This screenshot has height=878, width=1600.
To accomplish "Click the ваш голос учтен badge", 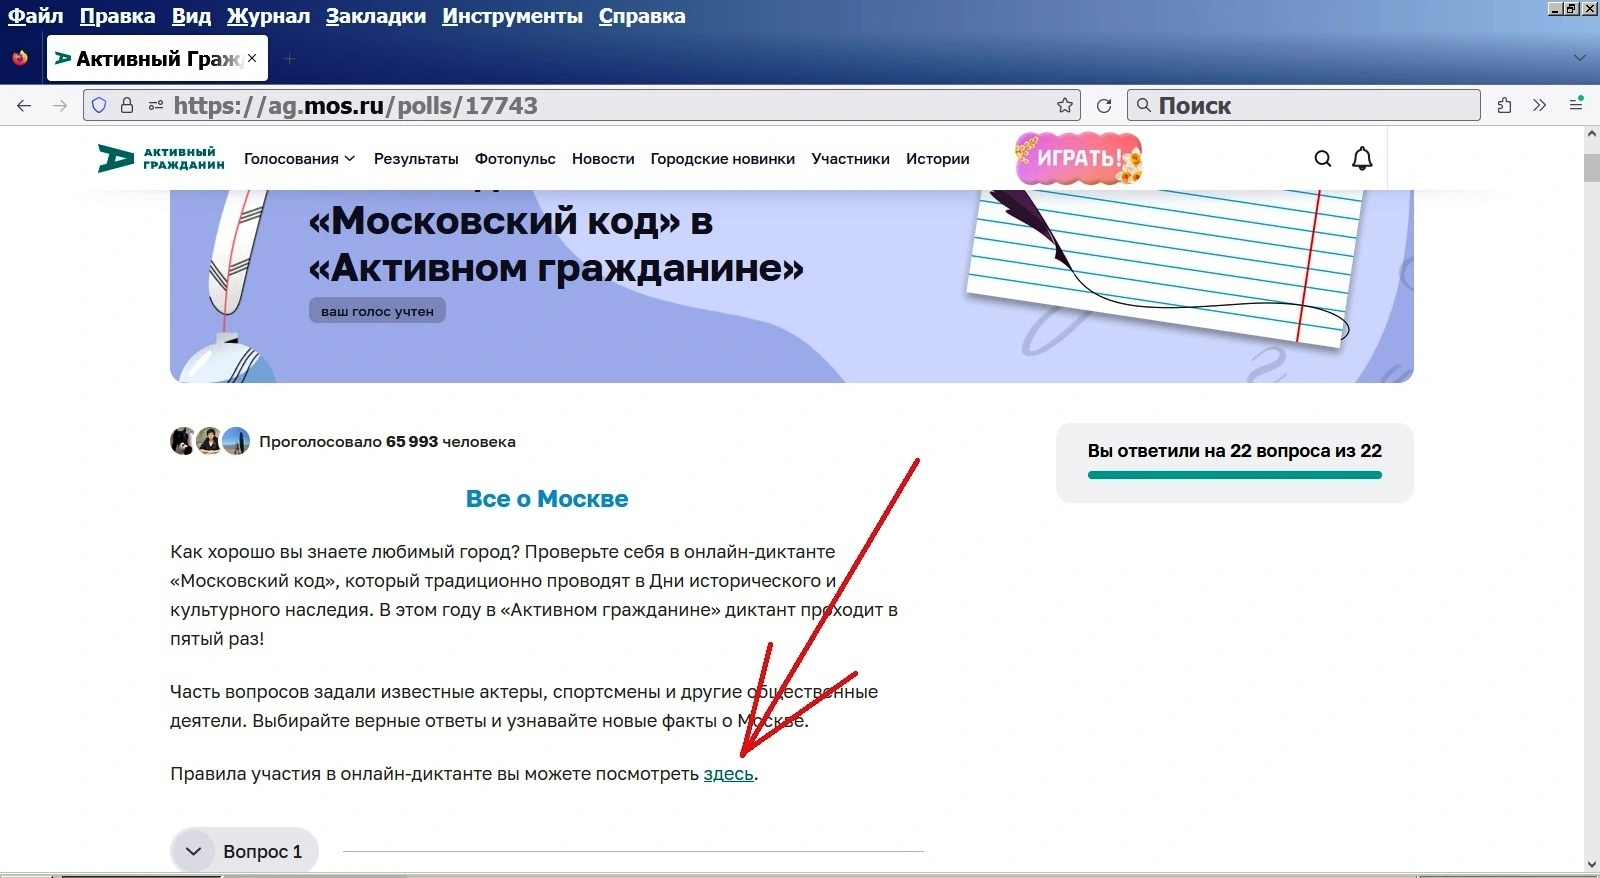I will pos(377,311).
